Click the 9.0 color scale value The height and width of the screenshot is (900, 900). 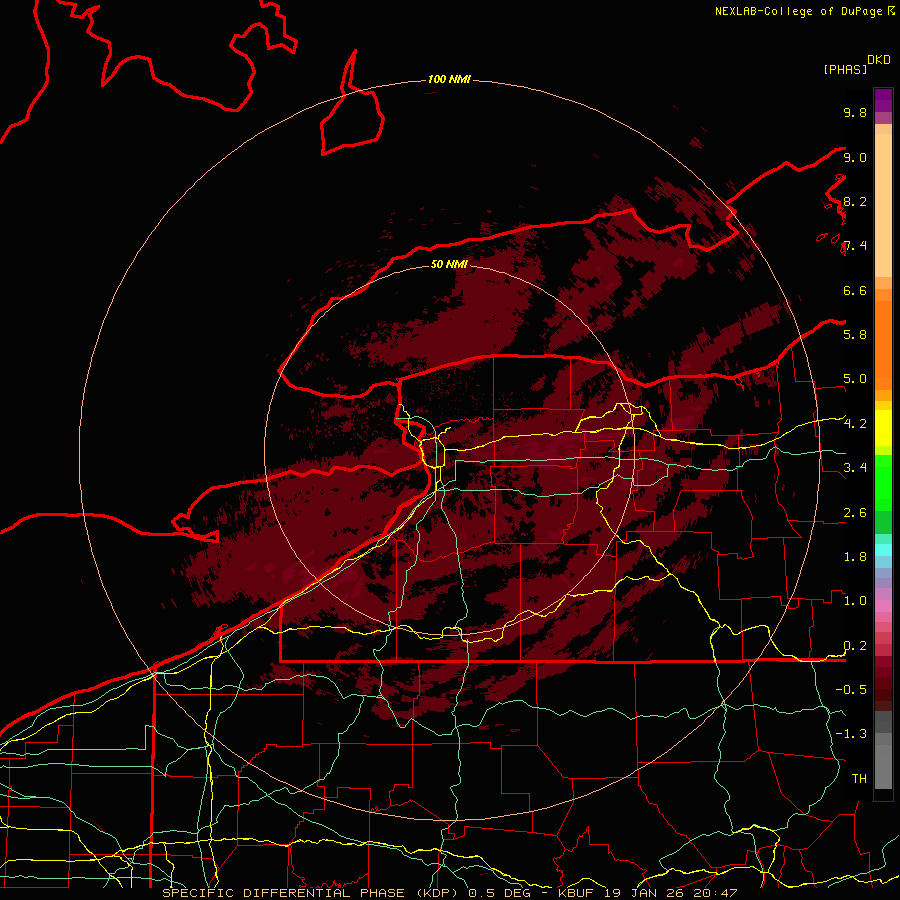[855, 157]
